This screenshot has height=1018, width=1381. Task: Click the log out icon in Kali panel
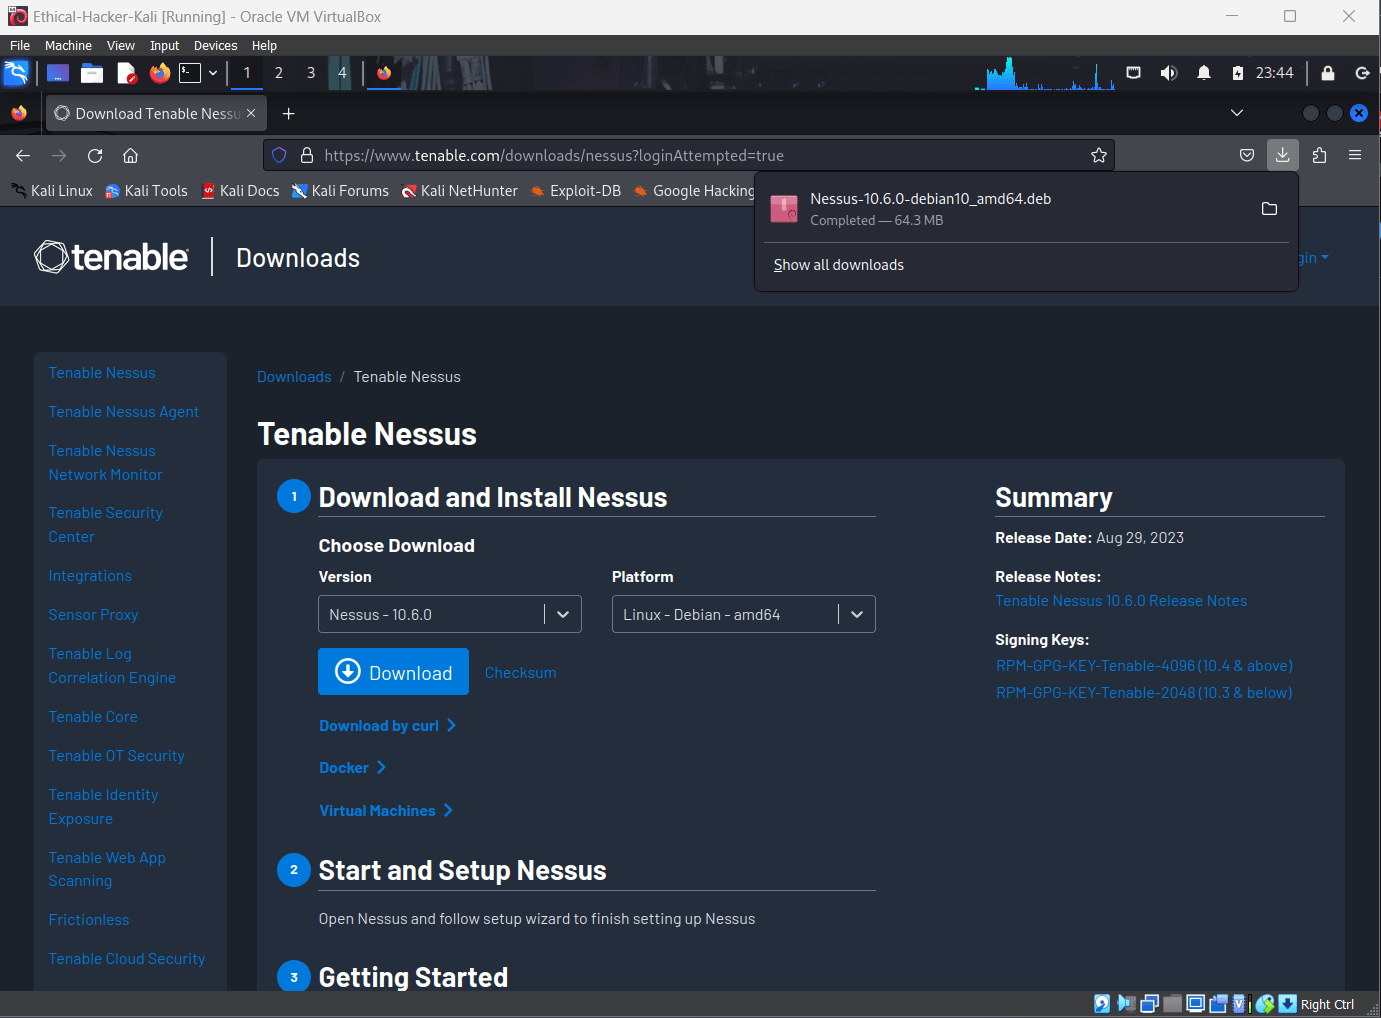[x=1362, y=73]
